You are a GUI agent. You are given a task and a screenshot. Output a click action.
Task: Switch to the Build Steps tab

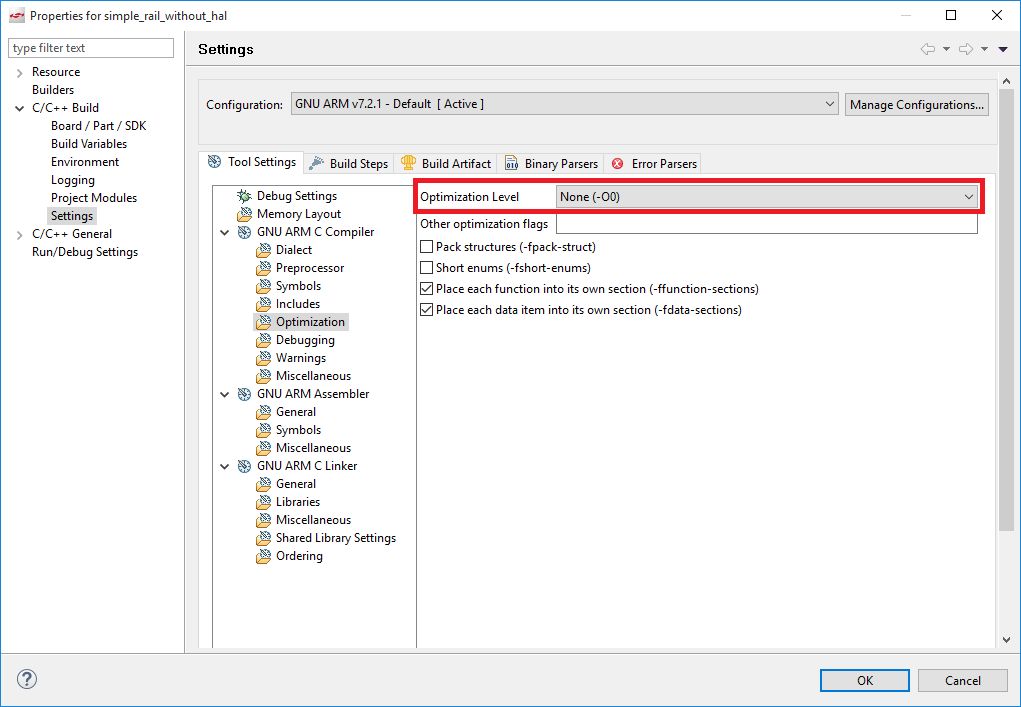pos(348,163)
